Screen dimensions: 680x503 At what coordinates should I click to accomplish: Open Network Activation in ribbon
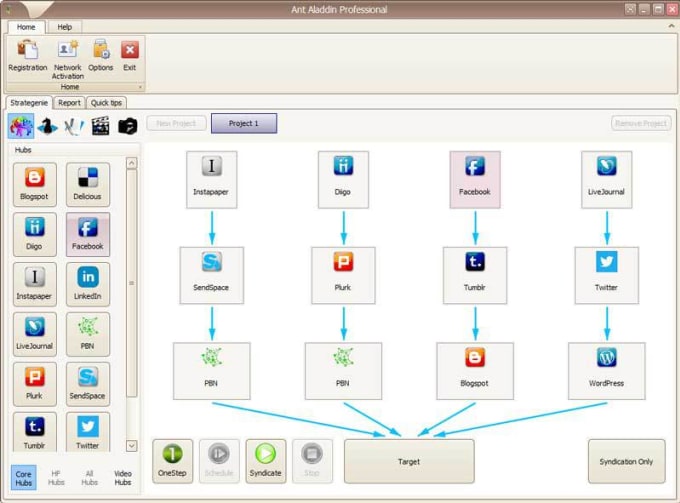[x=68, y=59]
